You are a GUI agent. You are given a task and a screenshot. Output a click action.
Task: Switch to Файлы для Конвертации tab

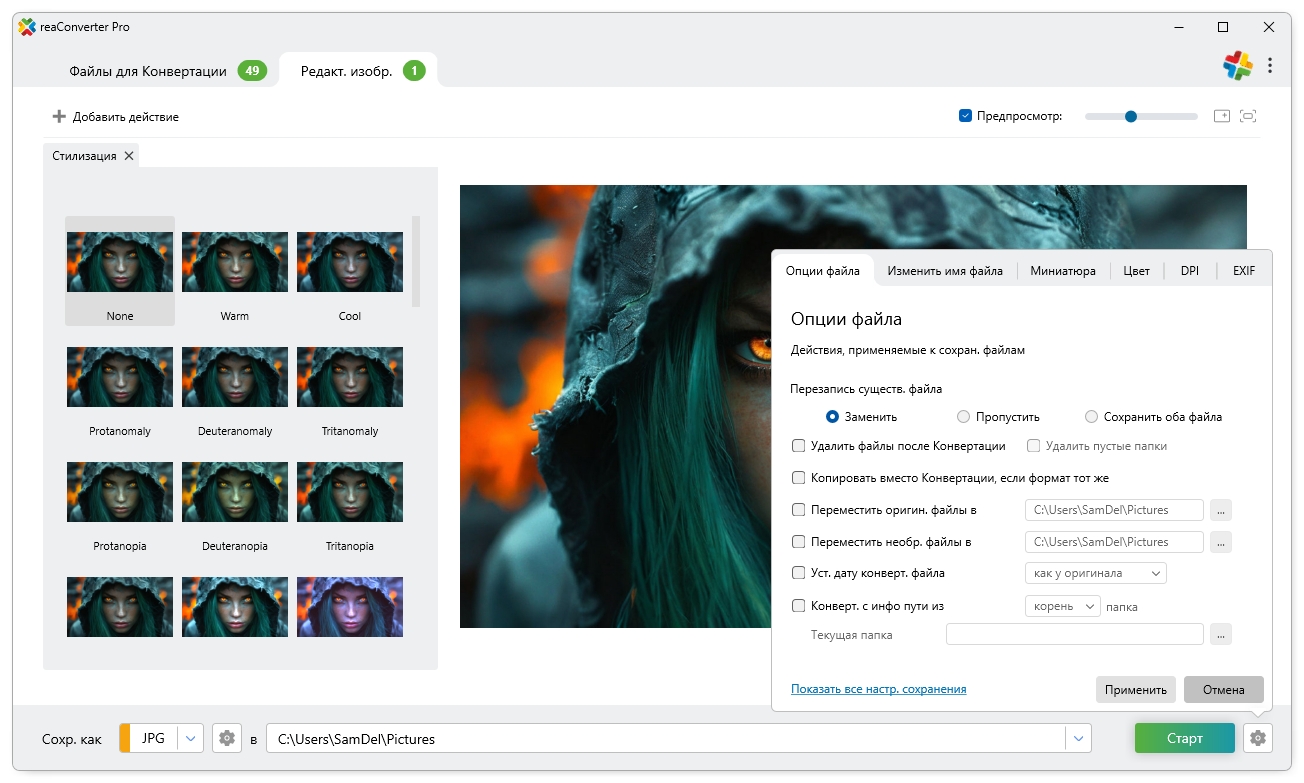click(x=148, y=71)
